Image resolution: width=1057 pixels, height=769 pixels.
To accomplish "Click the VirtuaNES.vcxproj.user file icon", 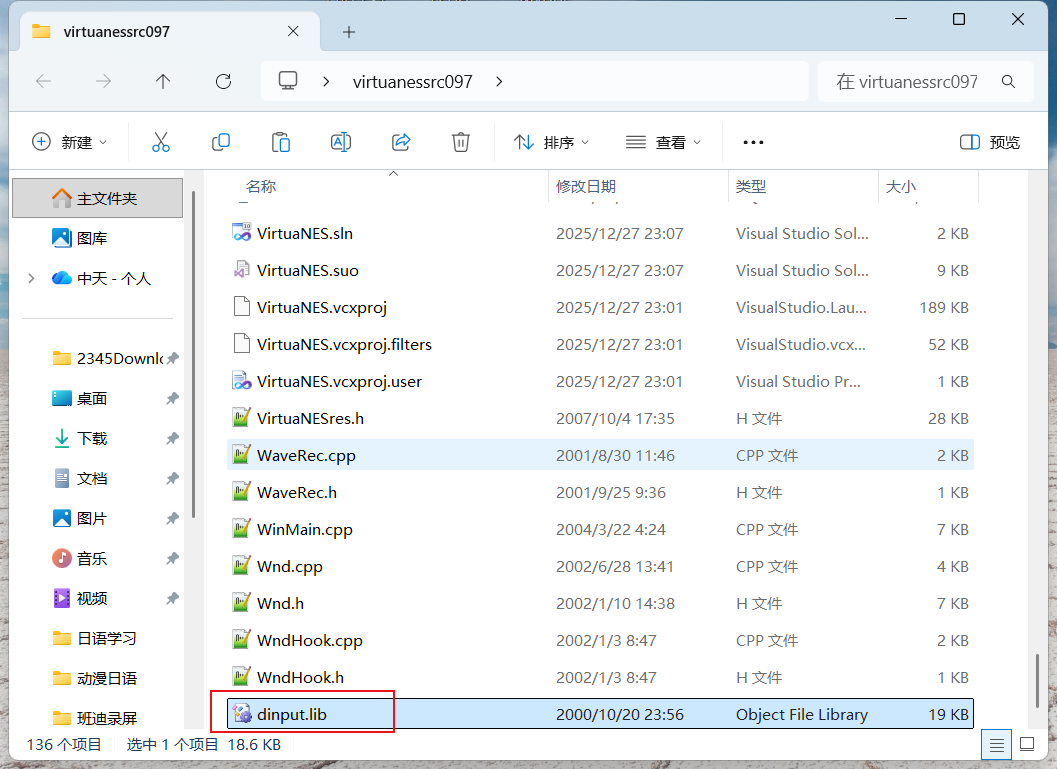I will point(241,381).
